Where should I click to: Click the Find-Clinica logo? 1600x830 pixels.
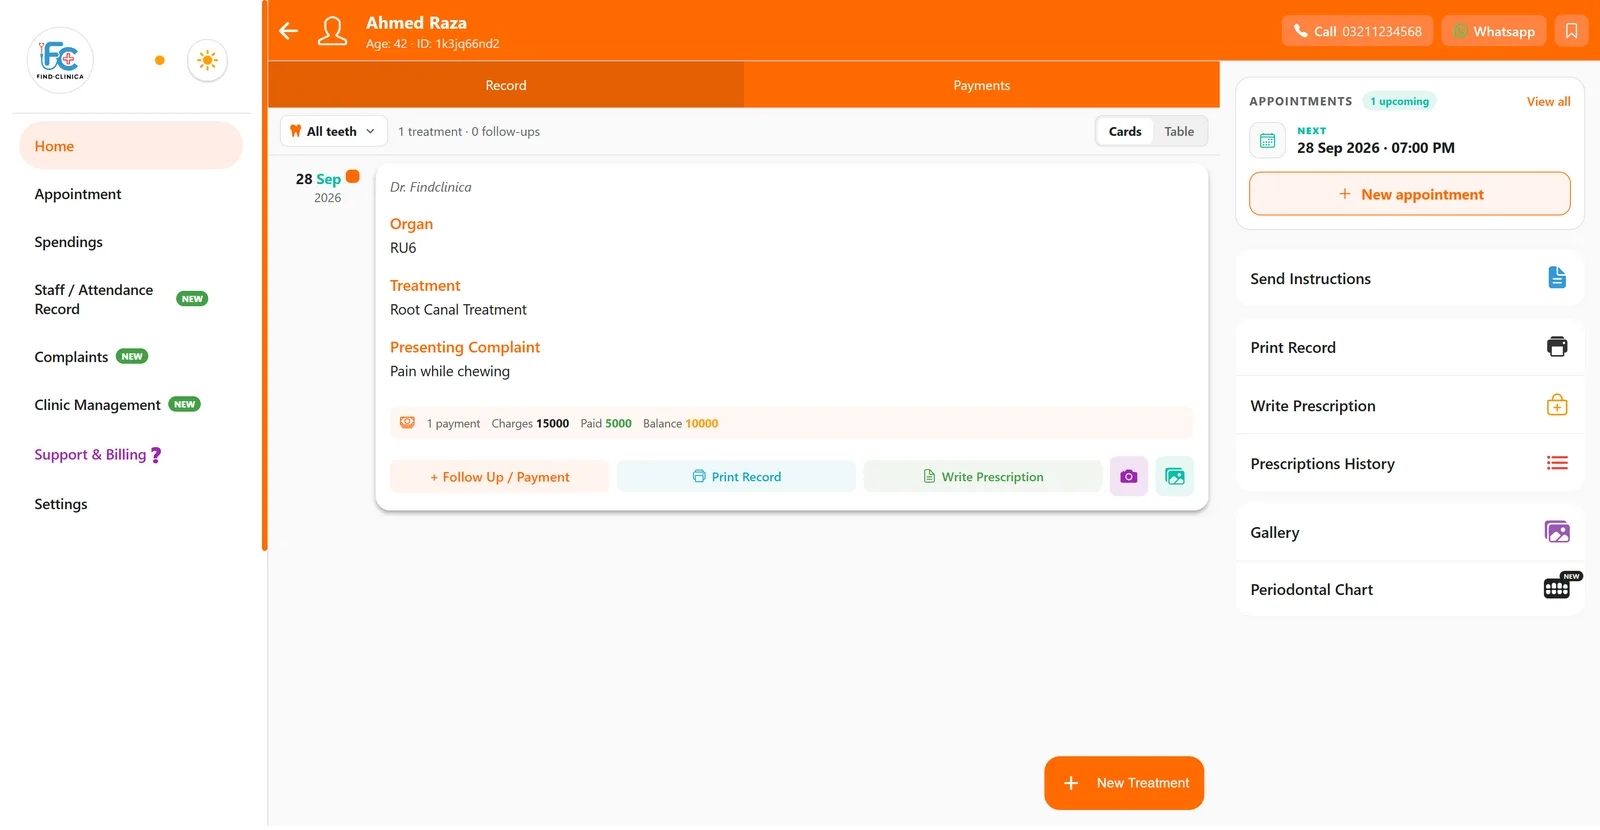60,60
